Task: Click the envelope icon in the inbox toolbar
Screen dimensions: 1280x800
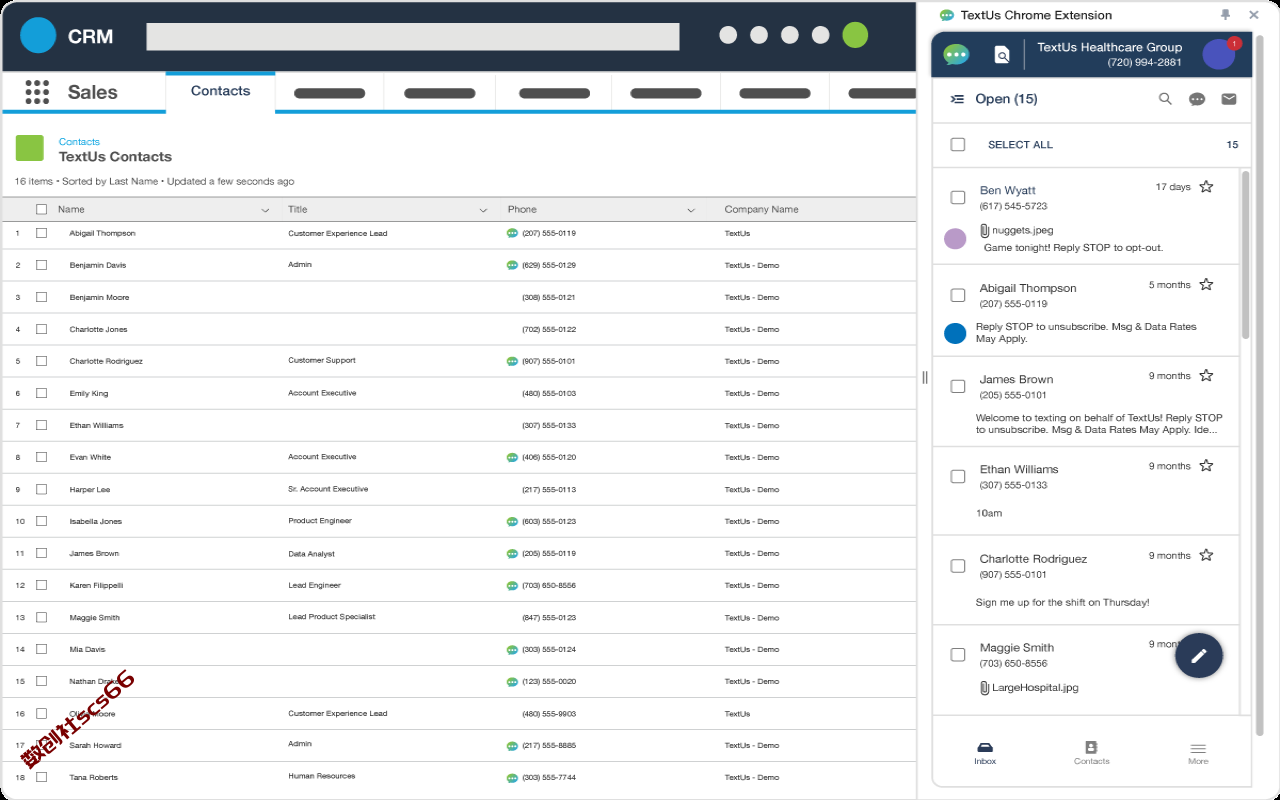Action: coord(1229,99)
